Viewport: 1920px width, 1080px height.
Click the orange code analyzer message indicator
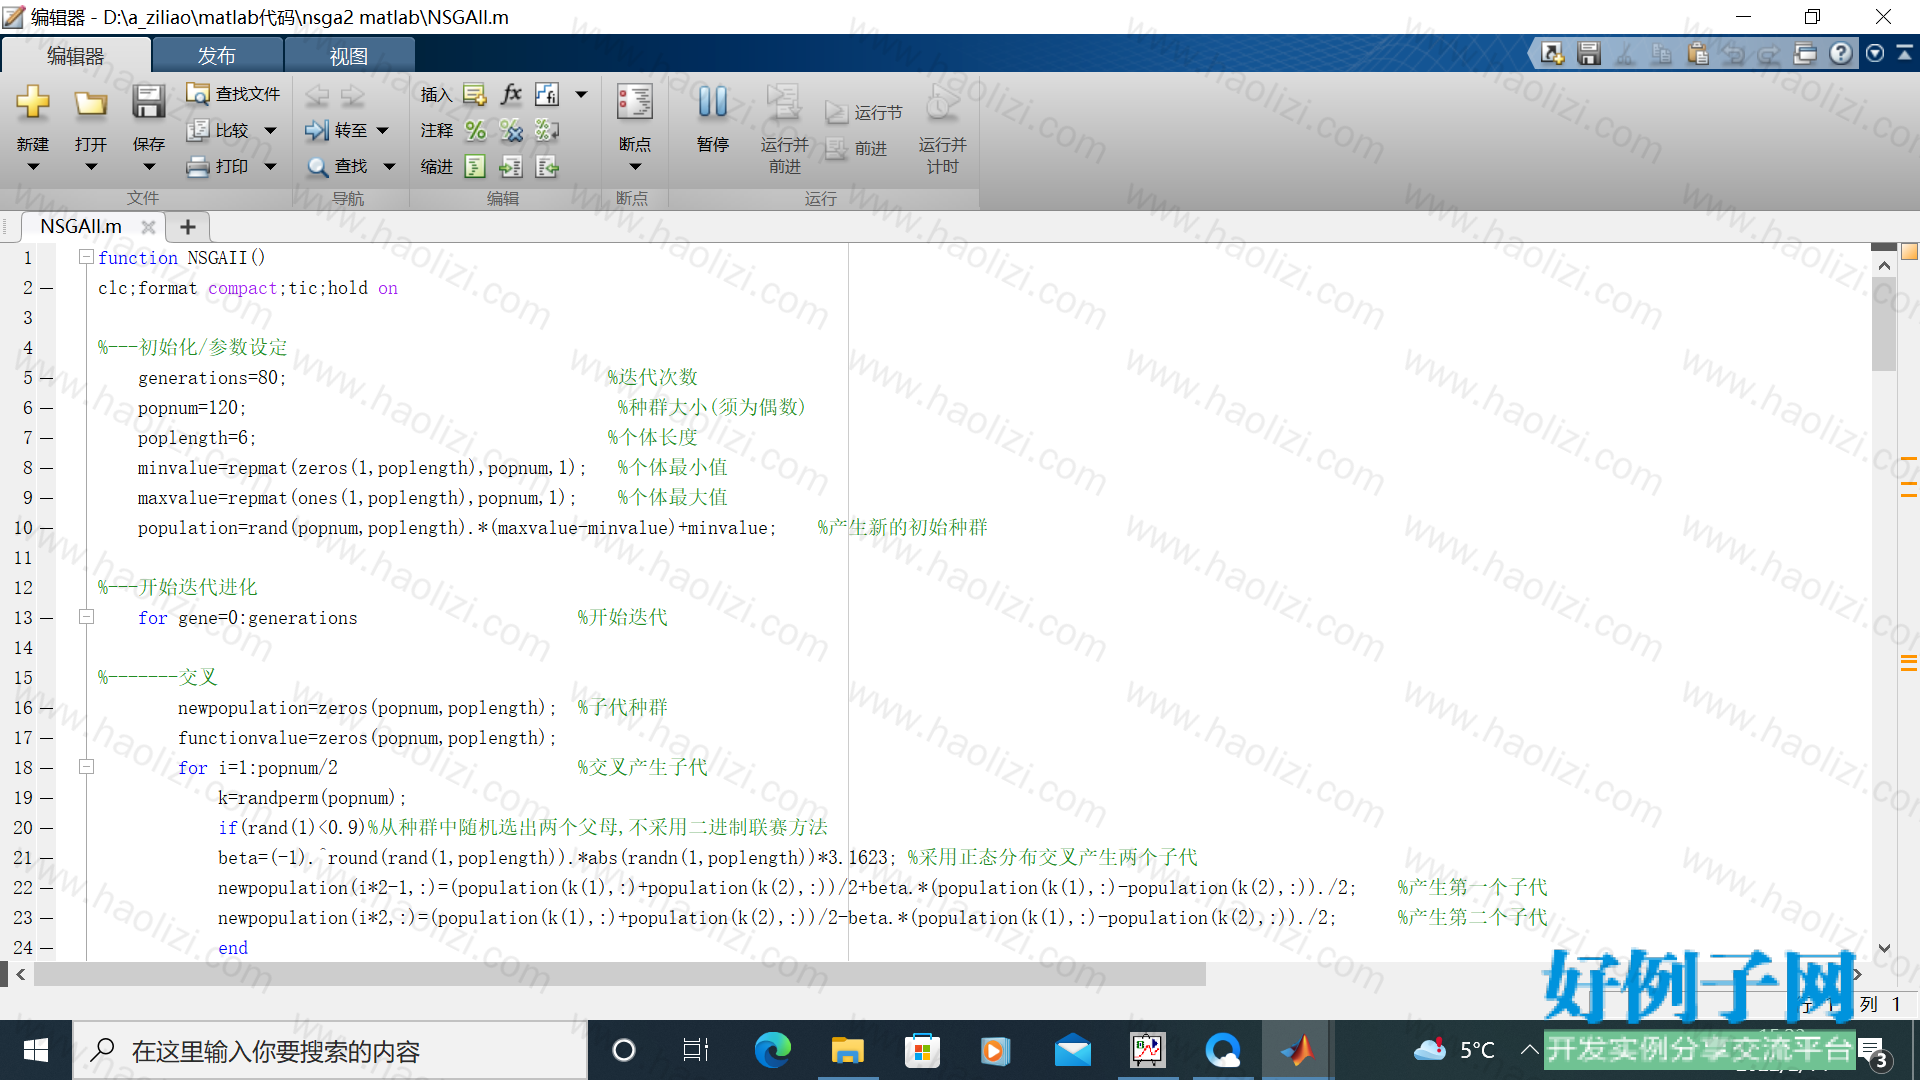1909,252
